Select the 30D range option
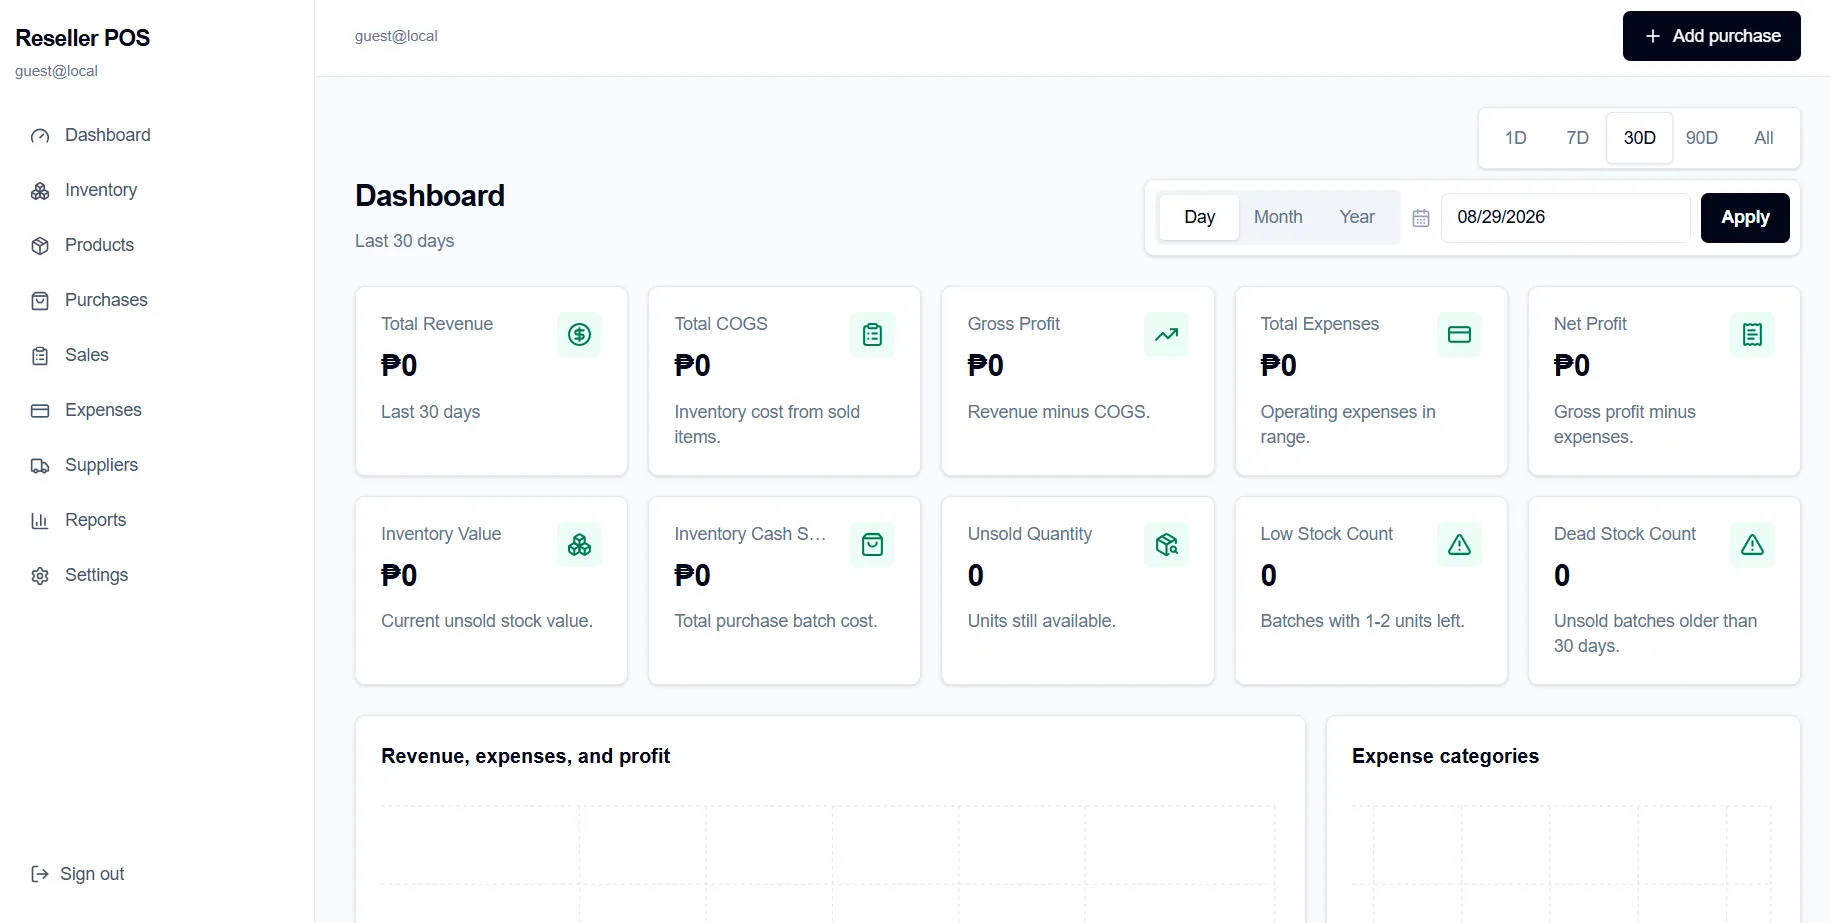 1639,138
